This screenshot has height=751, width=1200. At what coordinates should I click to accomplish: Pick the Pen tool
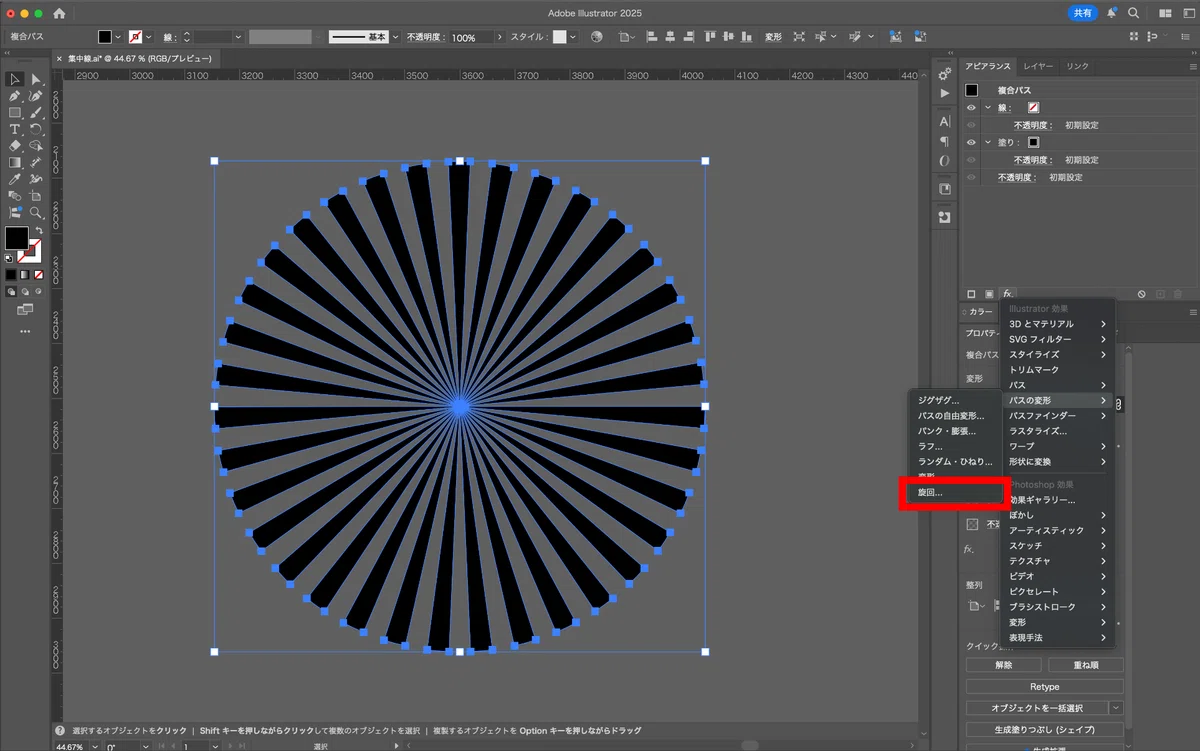click(x=15, y=96)
